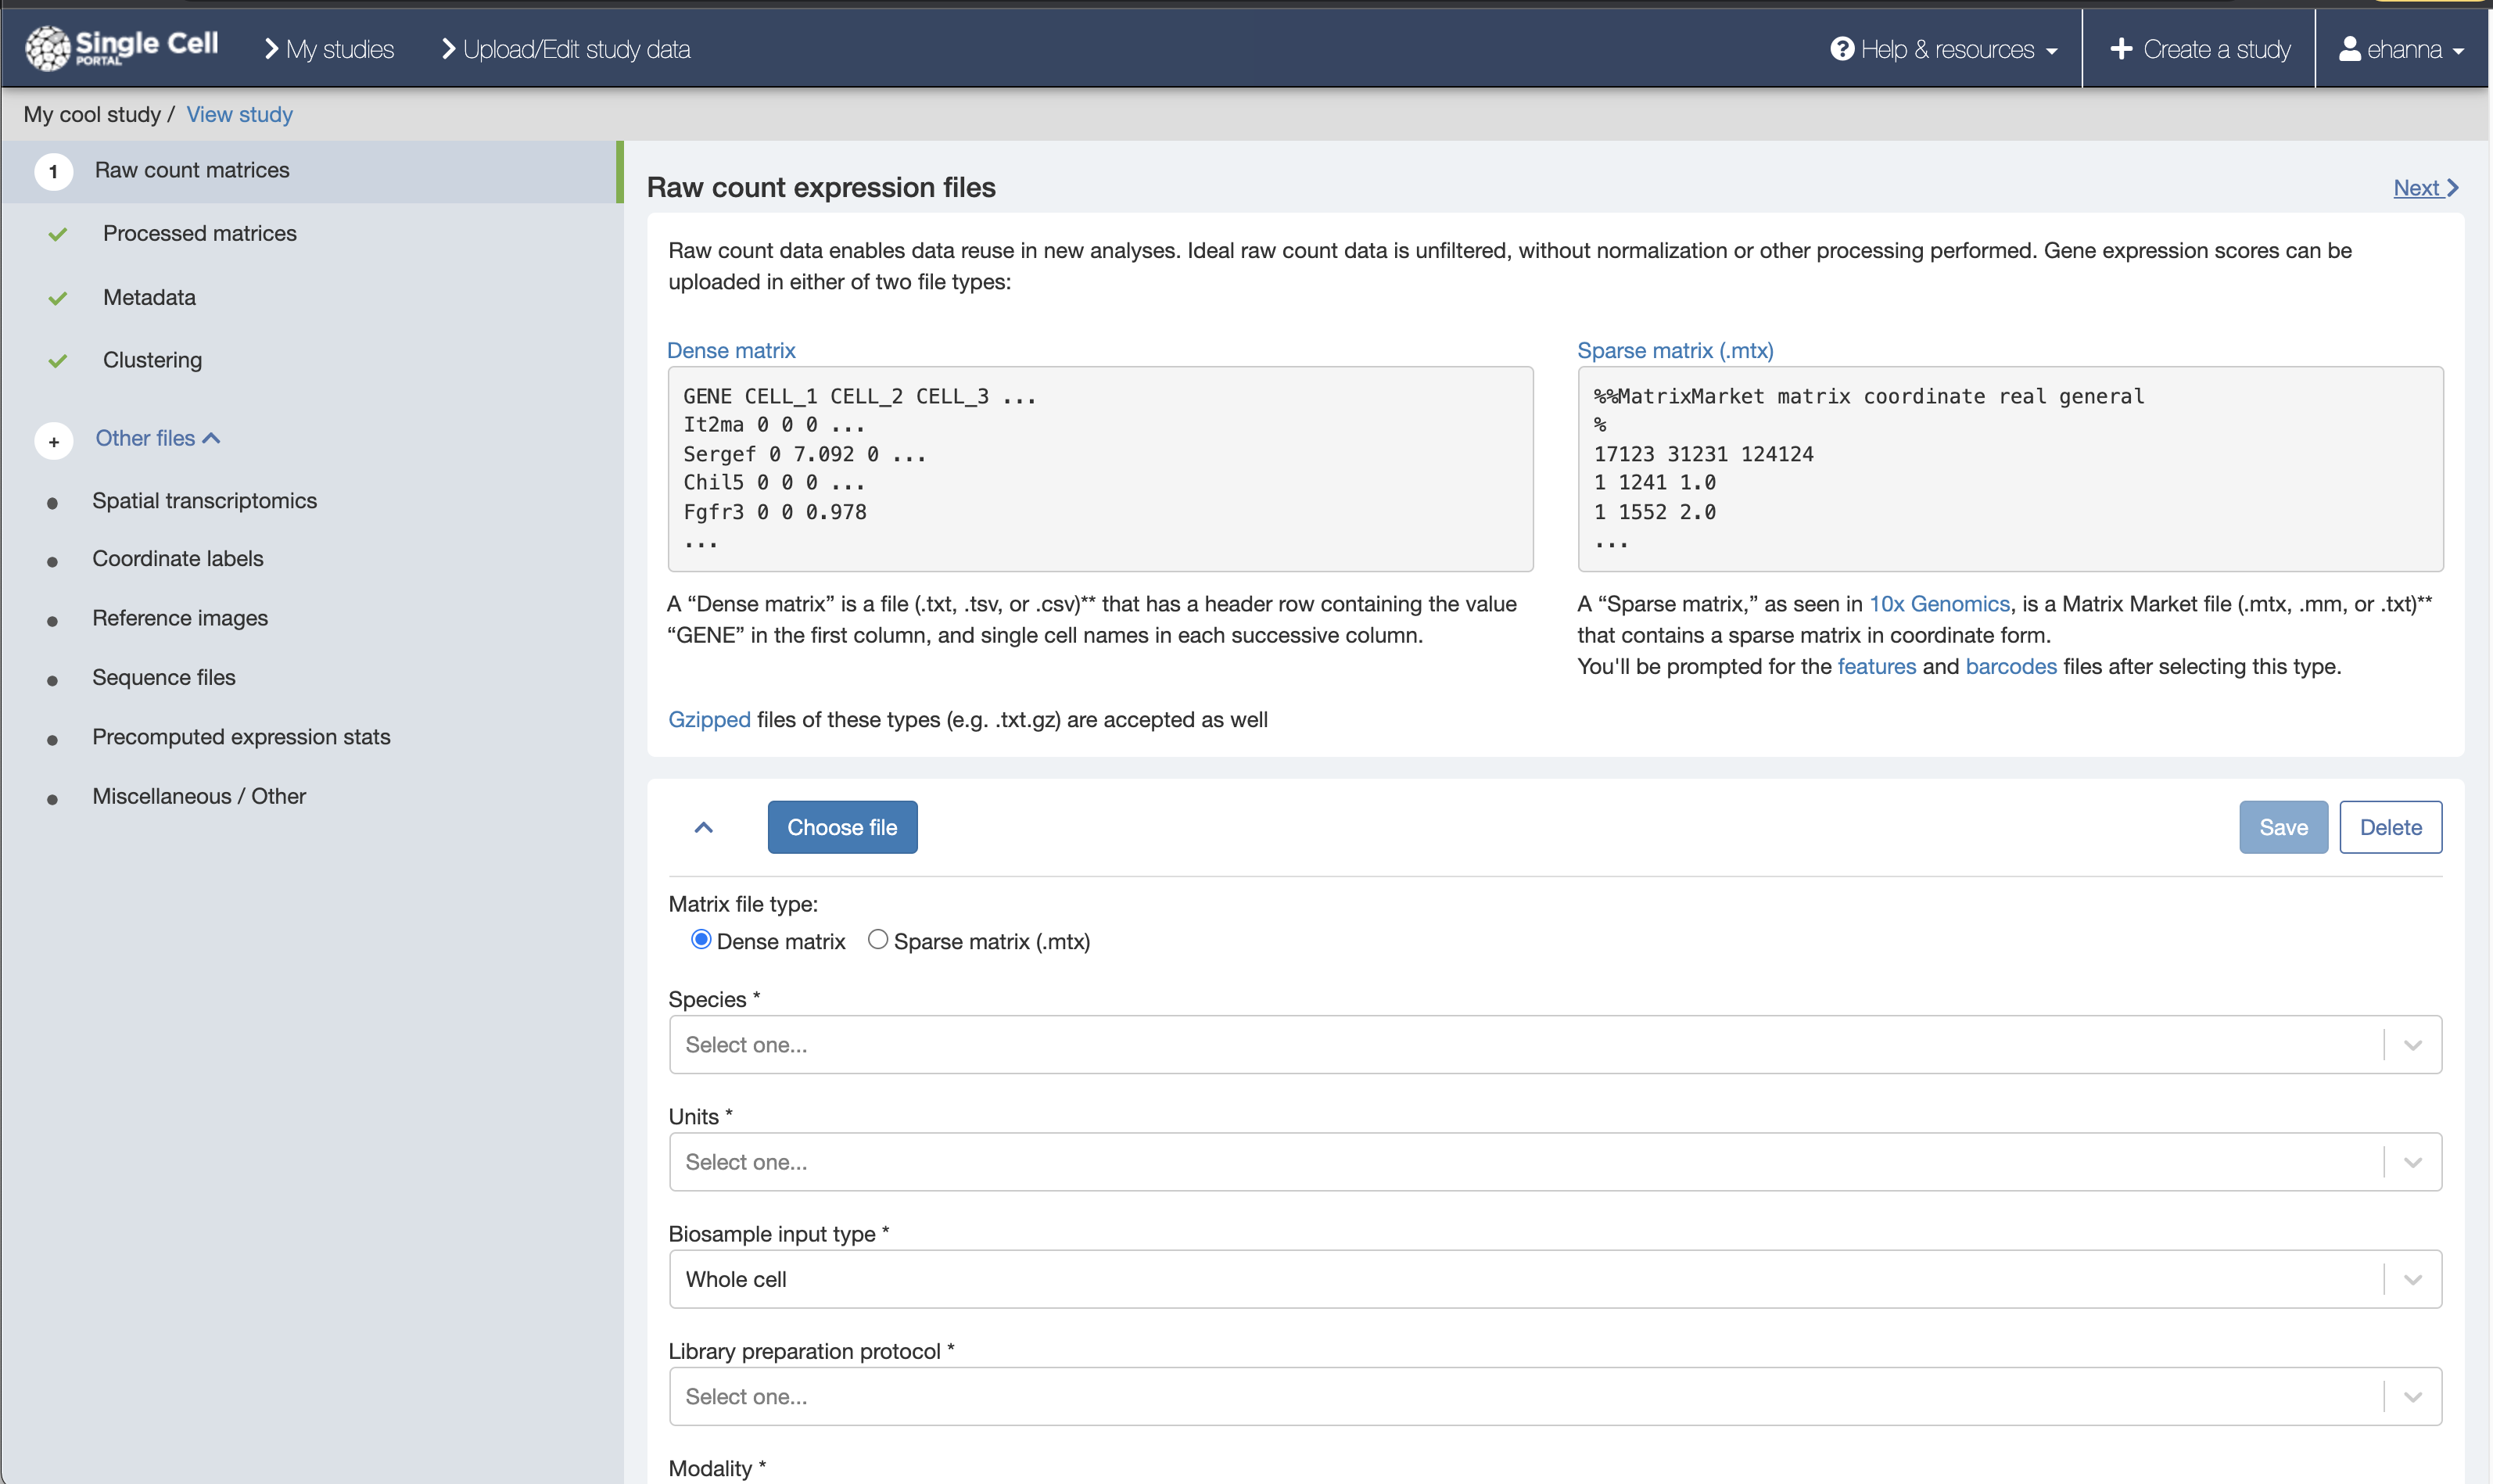
Task: Click the step 1 circle for Raw count matrices
Action: pyautogui.click(x=54, y=171)
